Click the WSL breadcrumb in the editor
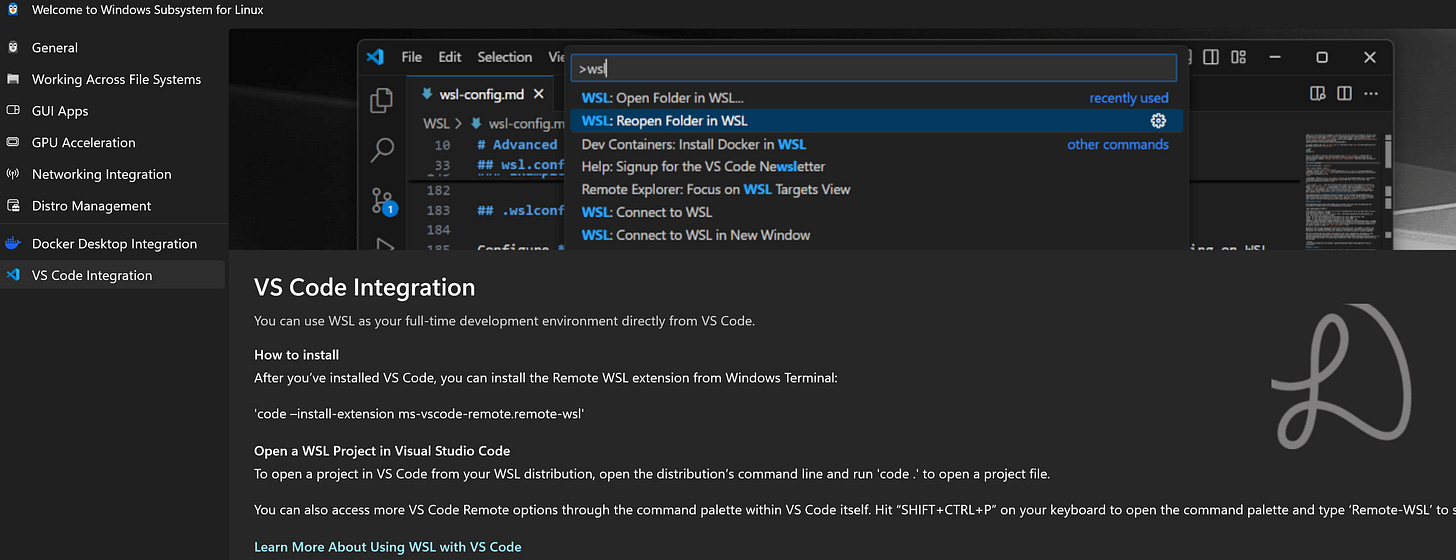Screen dimensions: 1456x560 pos(436,124)
